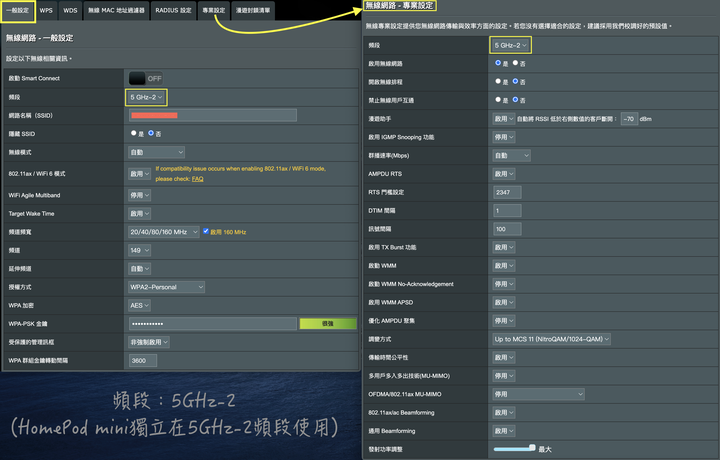The height and width of the screenshot is (460, 720).
Task: Open the 無線 MAC 地址過濾器 tab
Action: (x=116, y=11)
